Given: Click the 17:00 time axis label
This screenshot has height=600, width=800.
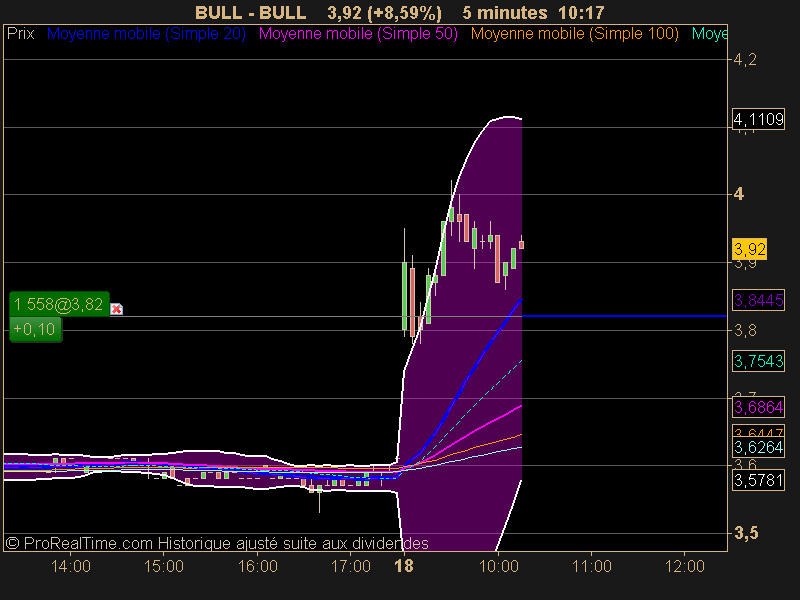Looking at the screenshot, I should [351, 566].
